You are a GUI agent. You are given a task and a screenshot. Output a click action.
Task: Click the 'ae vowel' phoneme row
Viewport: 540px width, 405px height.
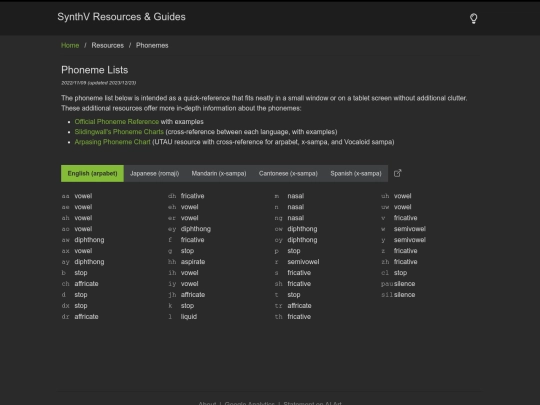click(x=77, y=207)
